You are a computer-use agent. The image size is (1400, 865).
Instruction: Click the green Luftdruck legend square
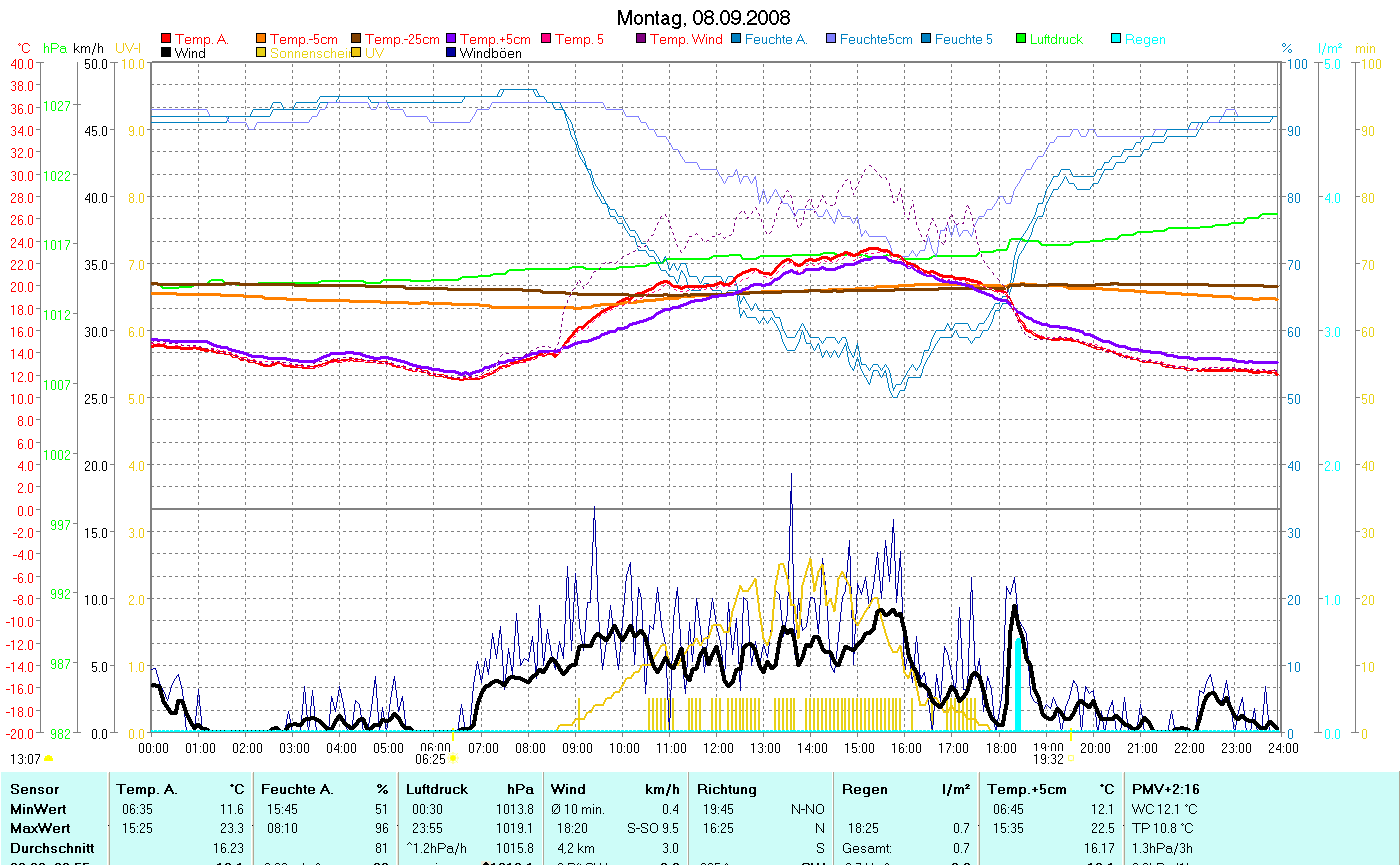(1022, 40)
